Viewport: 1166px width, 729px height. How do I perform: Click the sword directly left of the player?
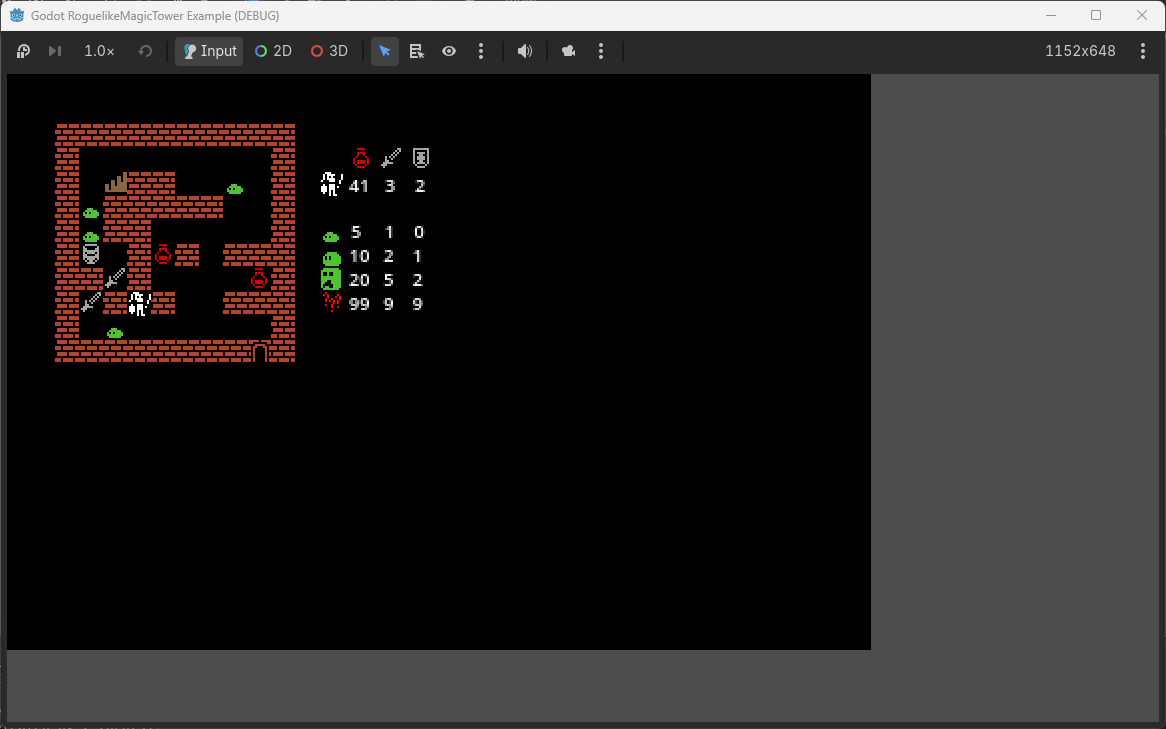[91, 302]
